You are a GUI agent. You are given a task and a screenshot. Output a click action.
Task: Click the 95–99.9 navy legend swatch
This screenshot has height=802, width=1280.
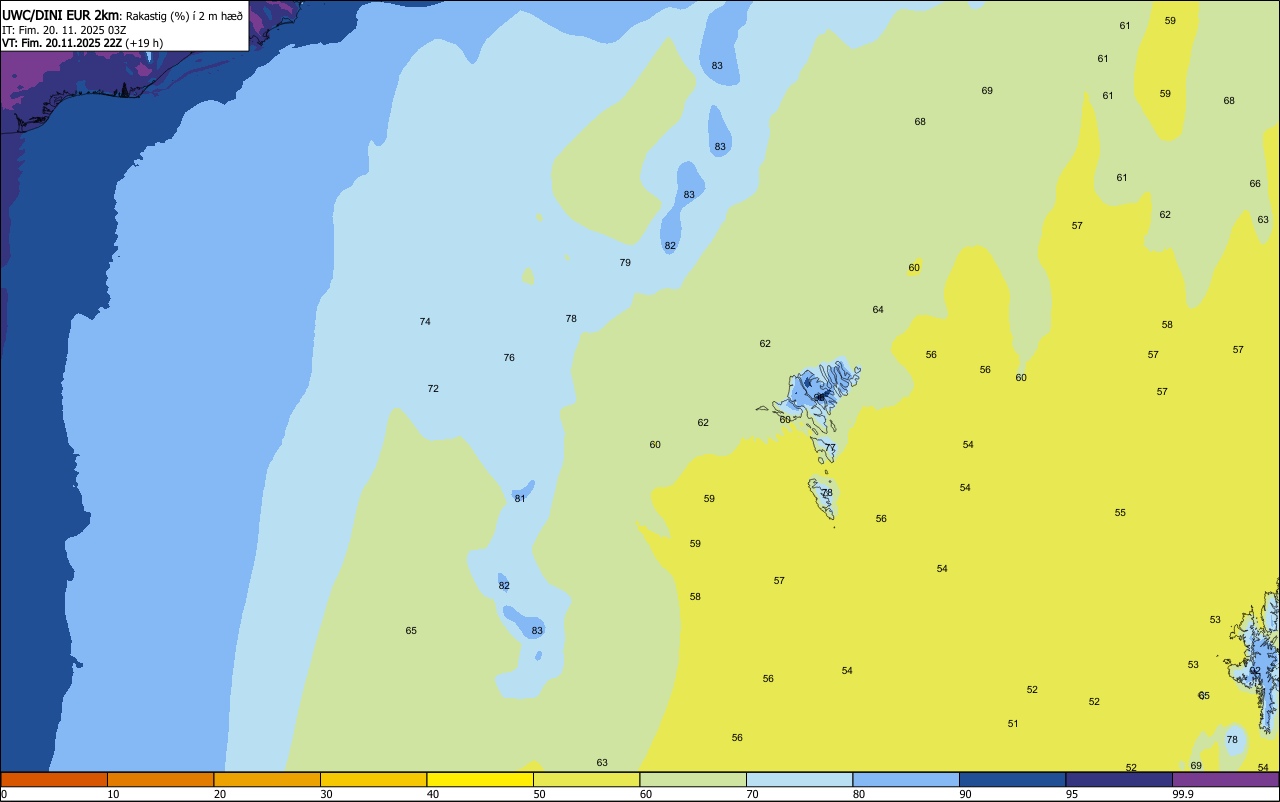(1119, 779)
